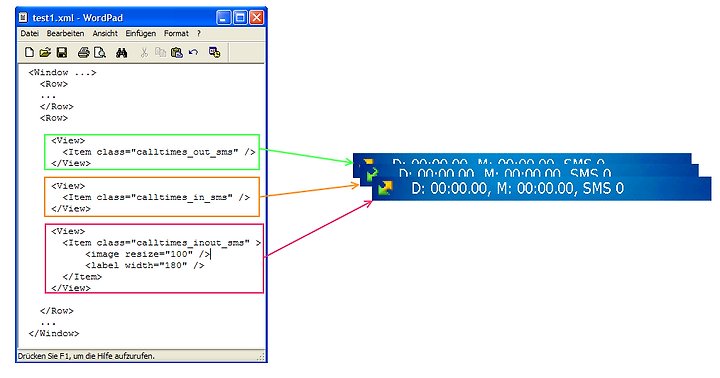Copy selection with the Copy icon
Image resolution: width=720 pixels, height=378 pixels.
(x=160, y=53)
